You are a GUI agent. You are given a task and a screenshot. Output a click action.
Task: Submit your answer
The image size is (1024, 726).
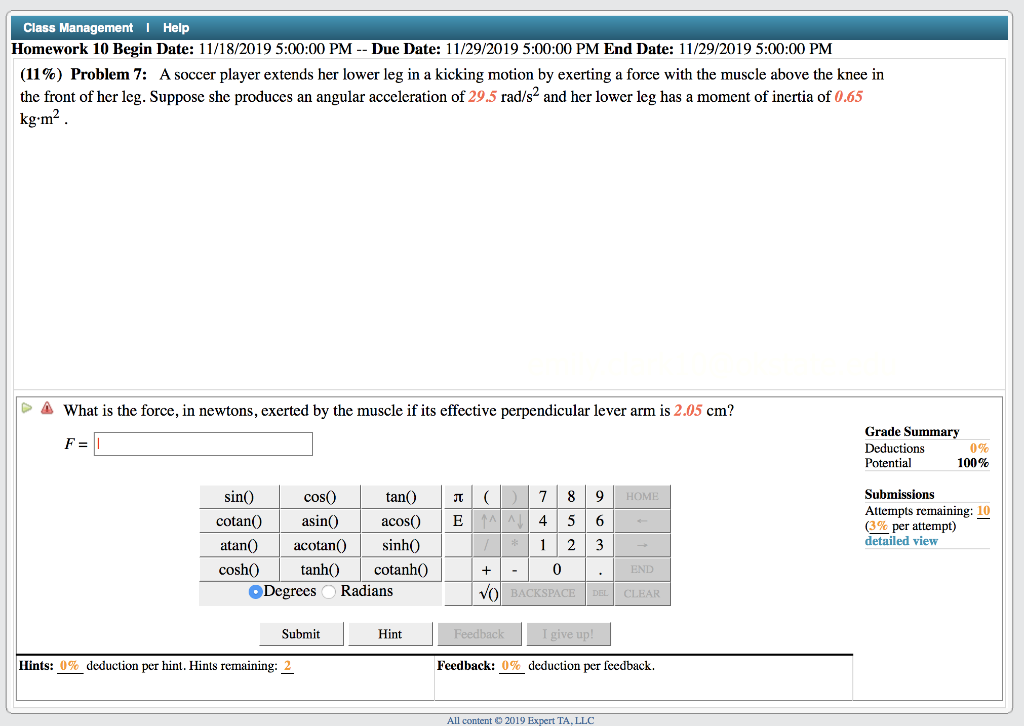(301, 633)
